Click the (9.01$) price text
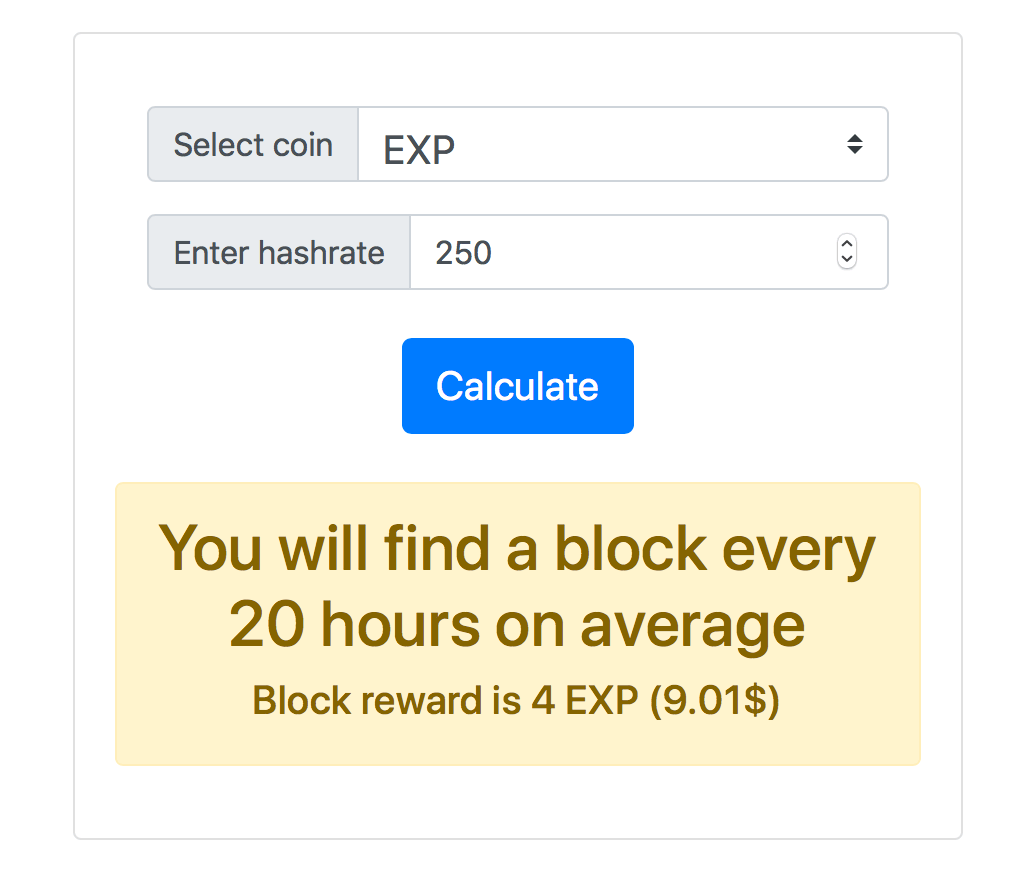This screenshot has width=1034, height=870. pos(715,701)
